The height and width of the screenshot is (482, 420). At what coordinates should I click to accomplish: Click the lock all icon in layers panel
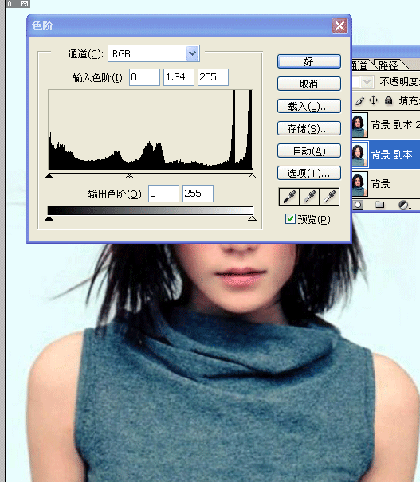coord(388,100)
